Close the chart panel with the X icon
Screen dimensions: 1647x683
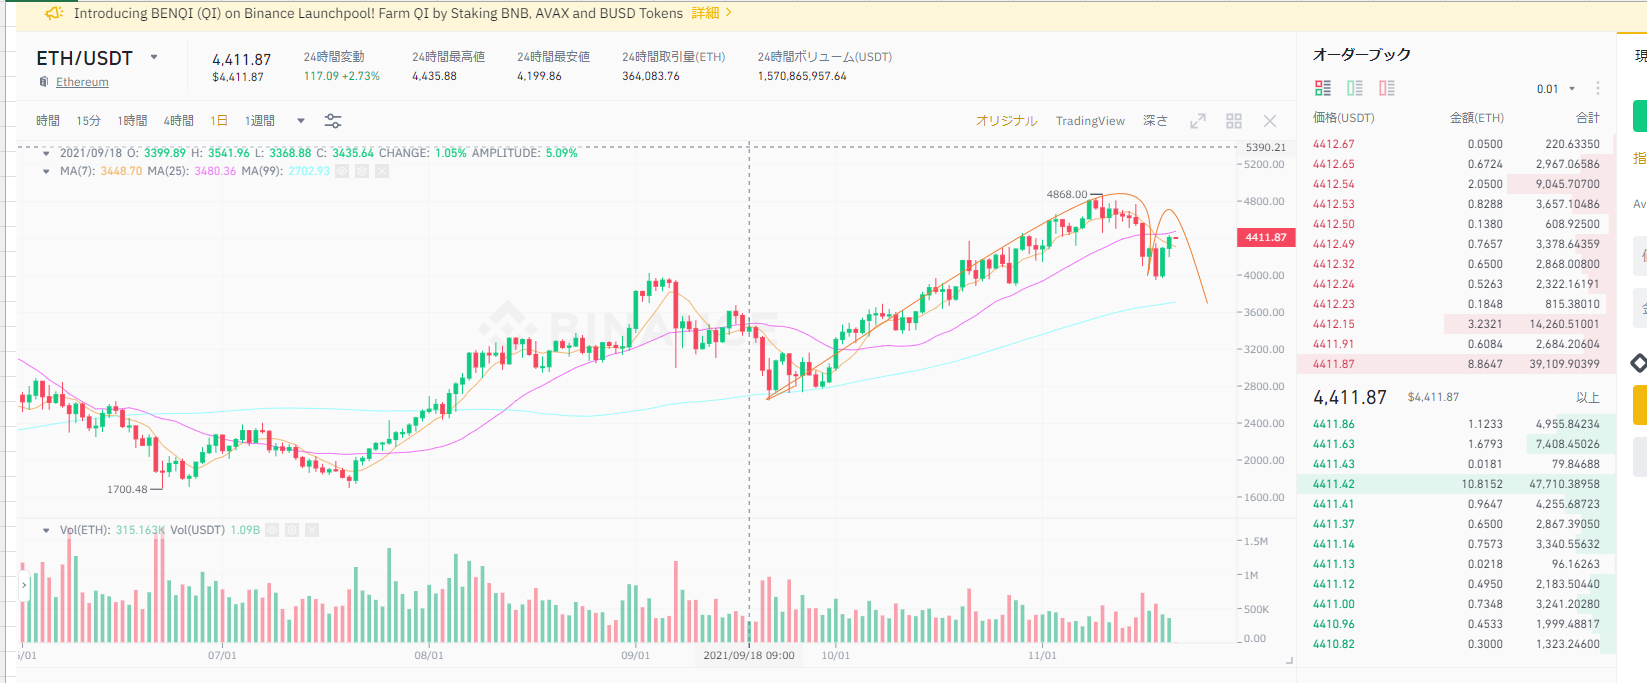[x=1270, y=121]
